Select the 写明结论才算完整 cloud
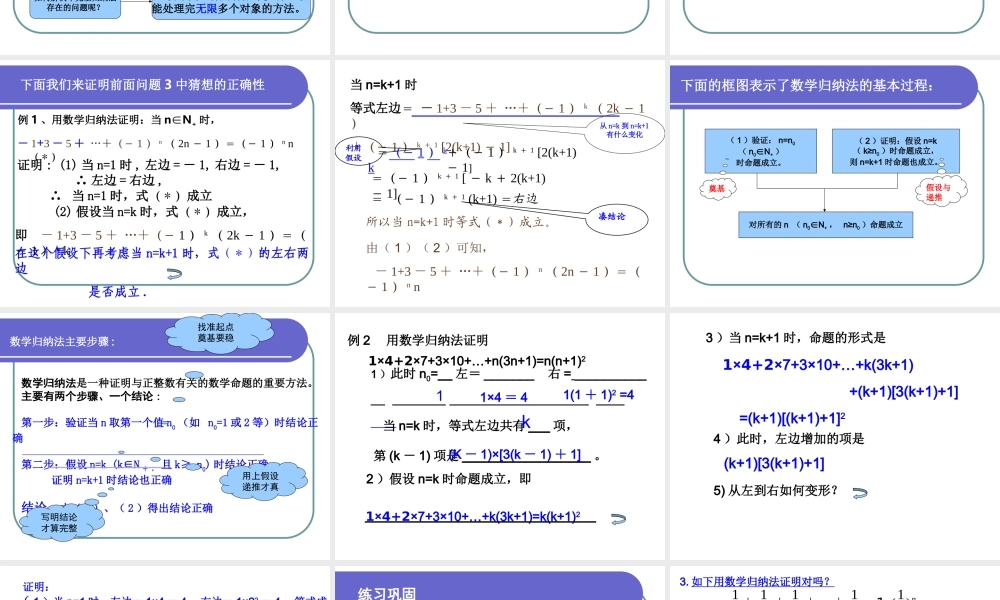1000x600 pixels. [60, 523]
